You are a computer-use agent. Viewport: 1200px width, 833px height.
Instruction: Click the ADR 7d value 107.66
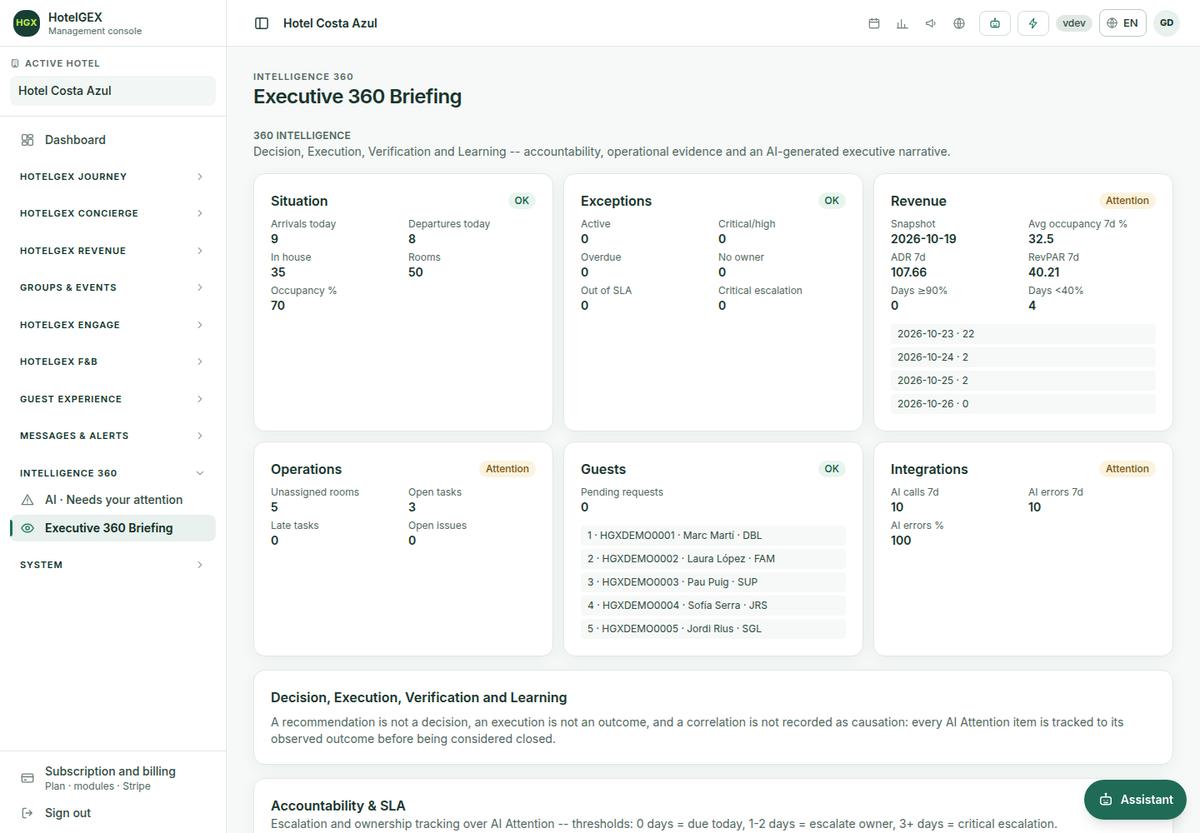coord(909,272)
